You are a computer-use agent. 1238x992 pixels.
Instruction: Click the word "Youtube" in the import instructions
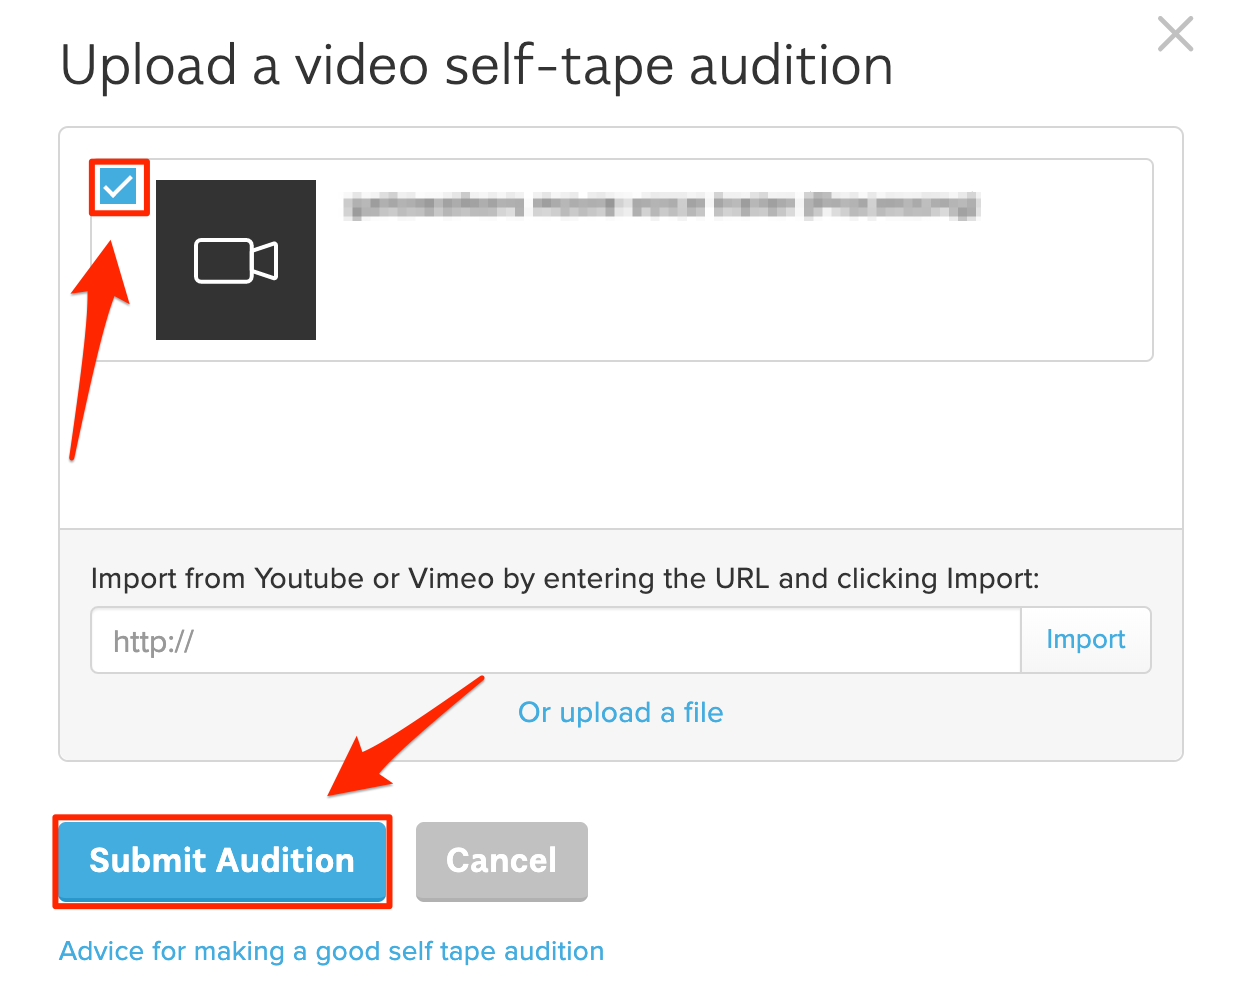coord(309,579)
